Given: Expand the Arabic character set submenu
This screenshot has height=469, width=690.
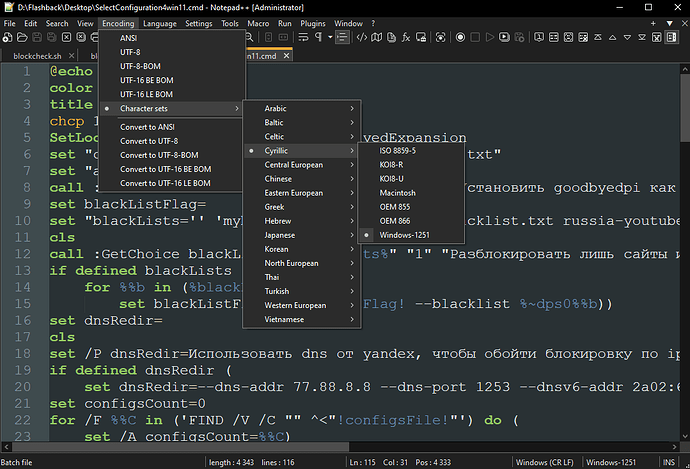Looking at the screenshot, I should pyautogui.click(x=302, y=108).
